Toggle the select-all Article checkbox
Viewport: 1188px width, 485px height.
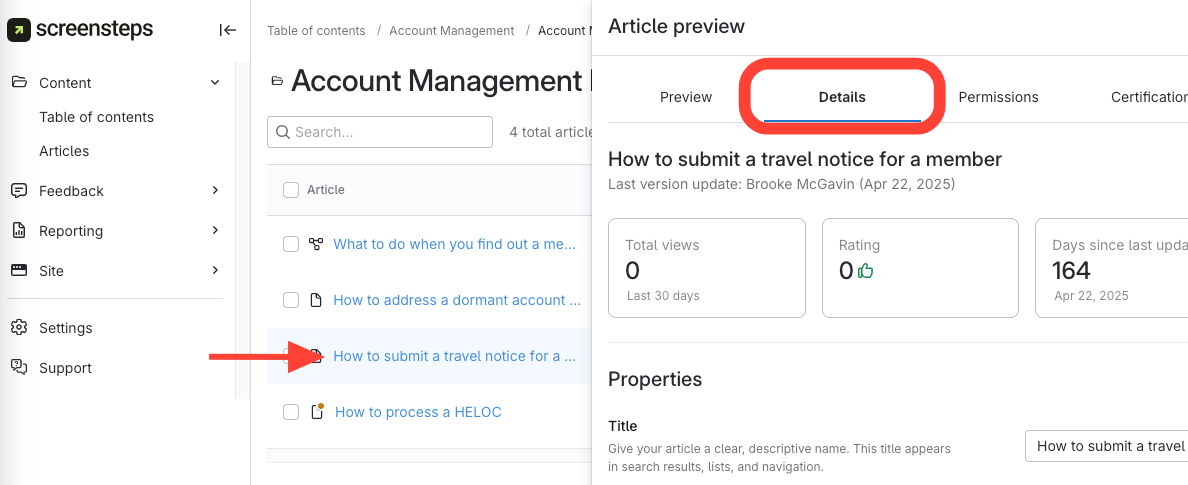[x=291, y=190]
